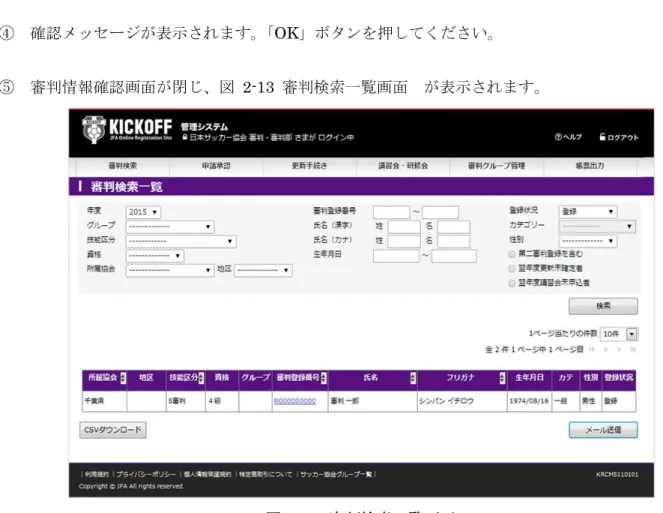
Task: Go to next page pager icon
Action: (619, 349)
